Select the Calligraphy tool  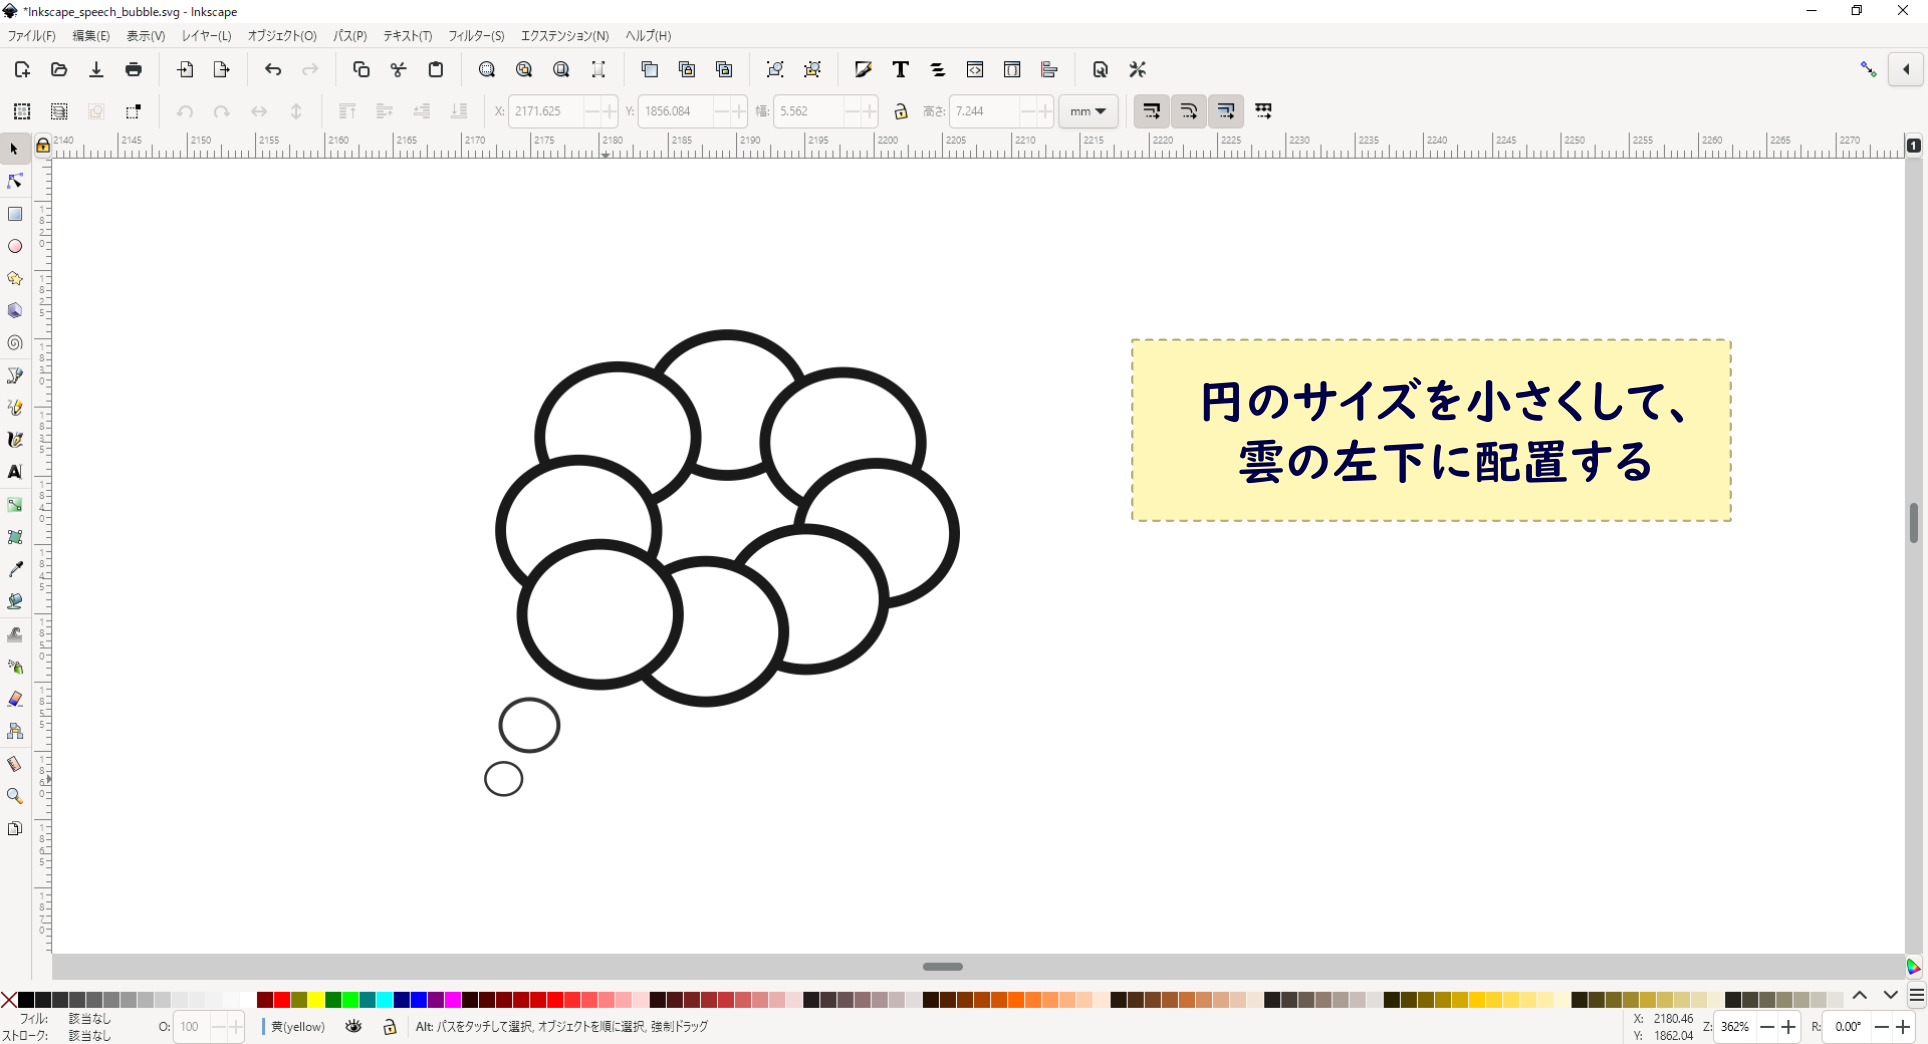(x=16, y=440)
